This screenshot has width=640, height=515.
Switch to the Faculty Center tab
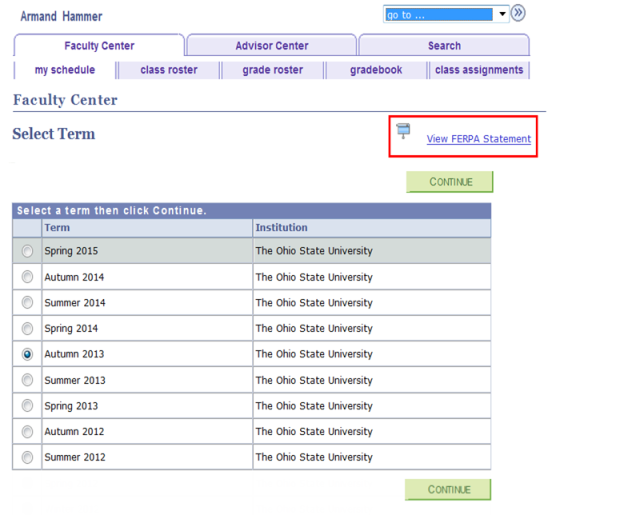99,45
